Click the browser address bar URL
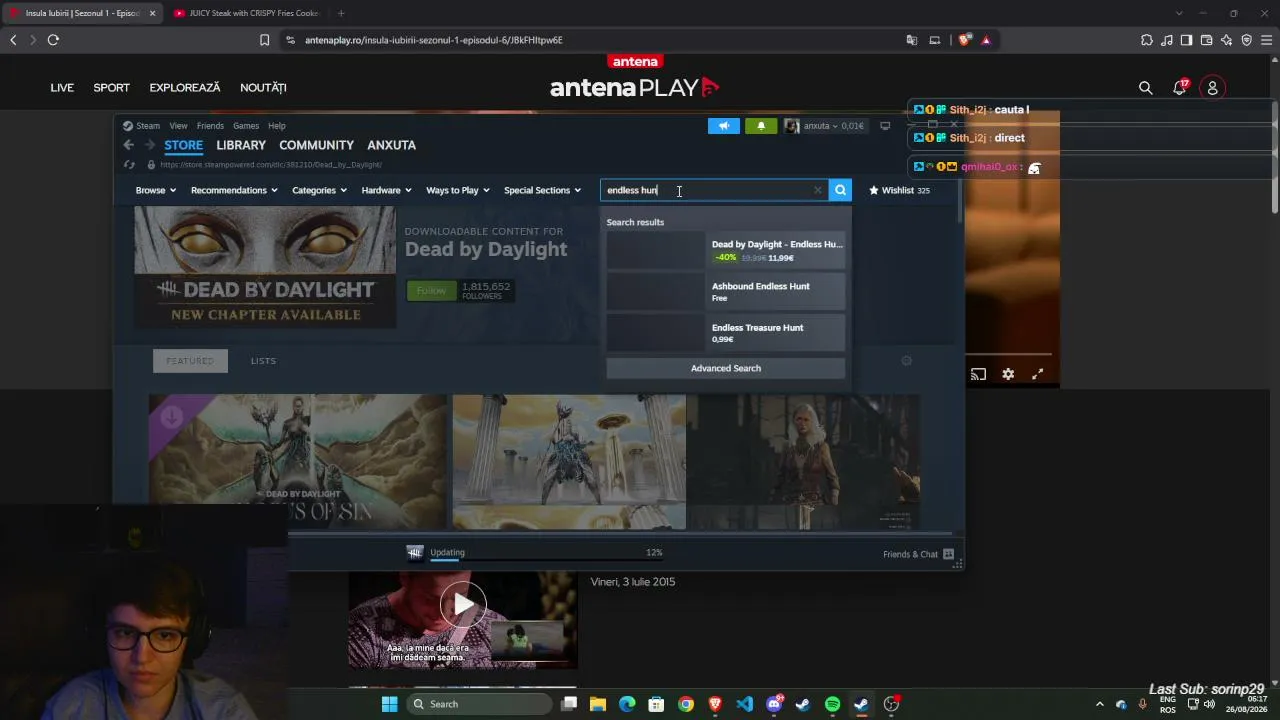 434,40
